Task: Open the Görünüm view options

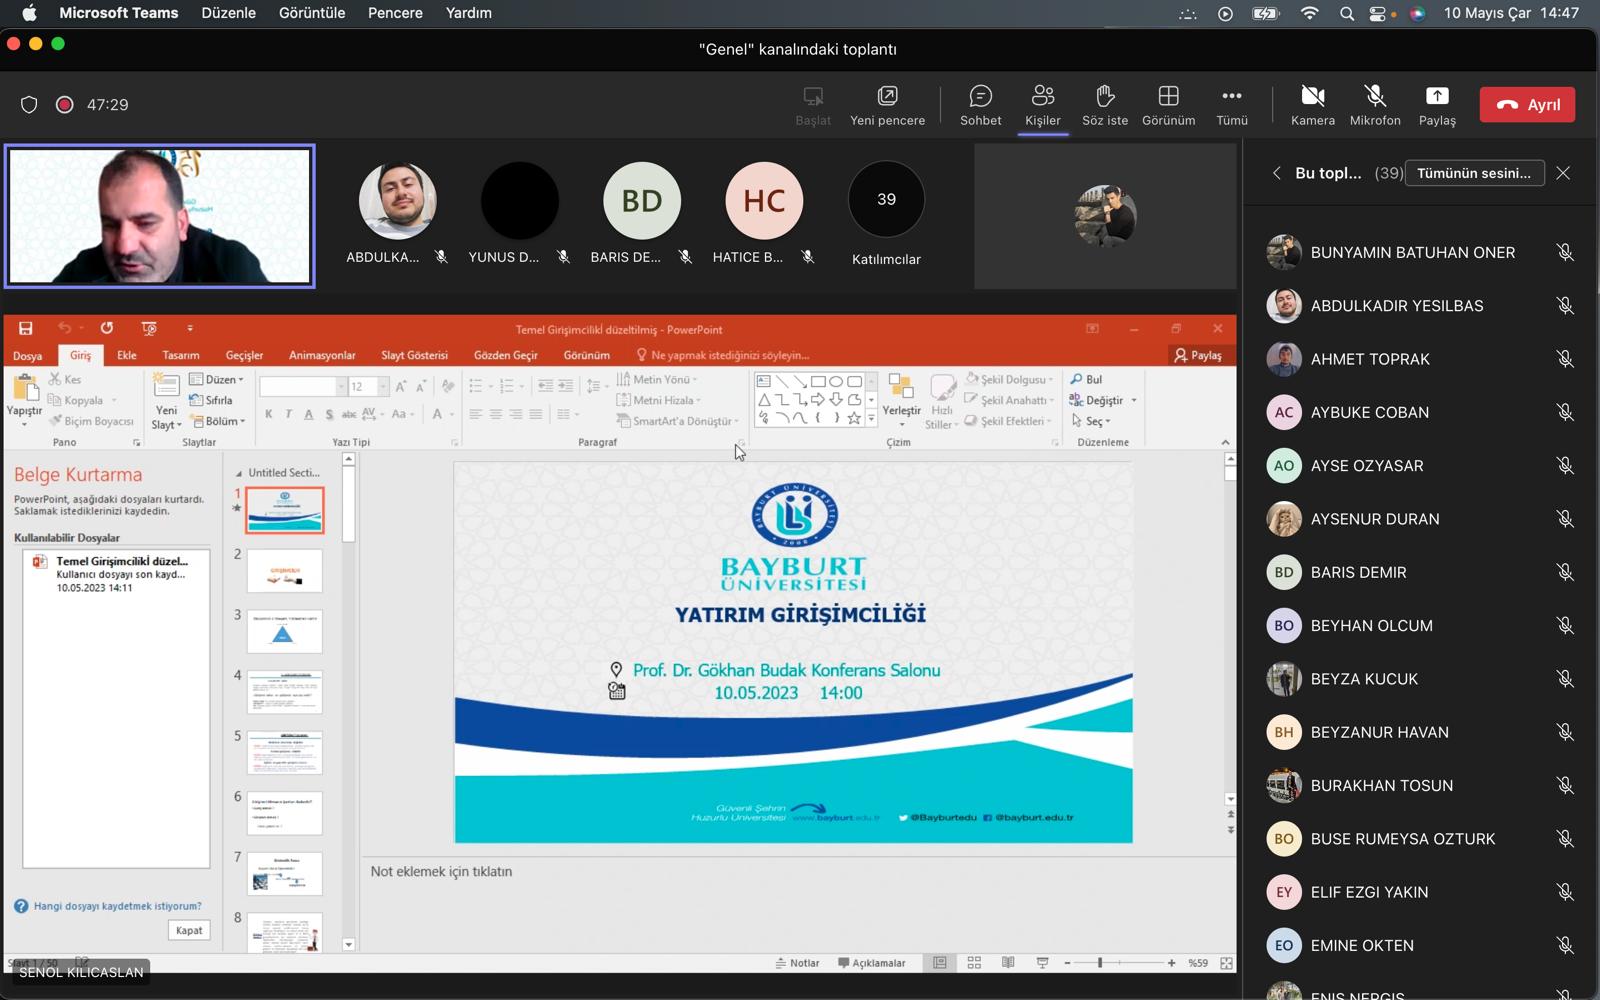Action: (1168, 105)
